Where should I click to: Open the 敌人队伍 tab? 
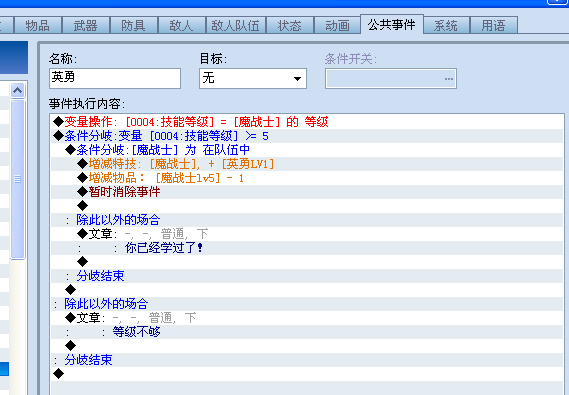tap(236, 25)
